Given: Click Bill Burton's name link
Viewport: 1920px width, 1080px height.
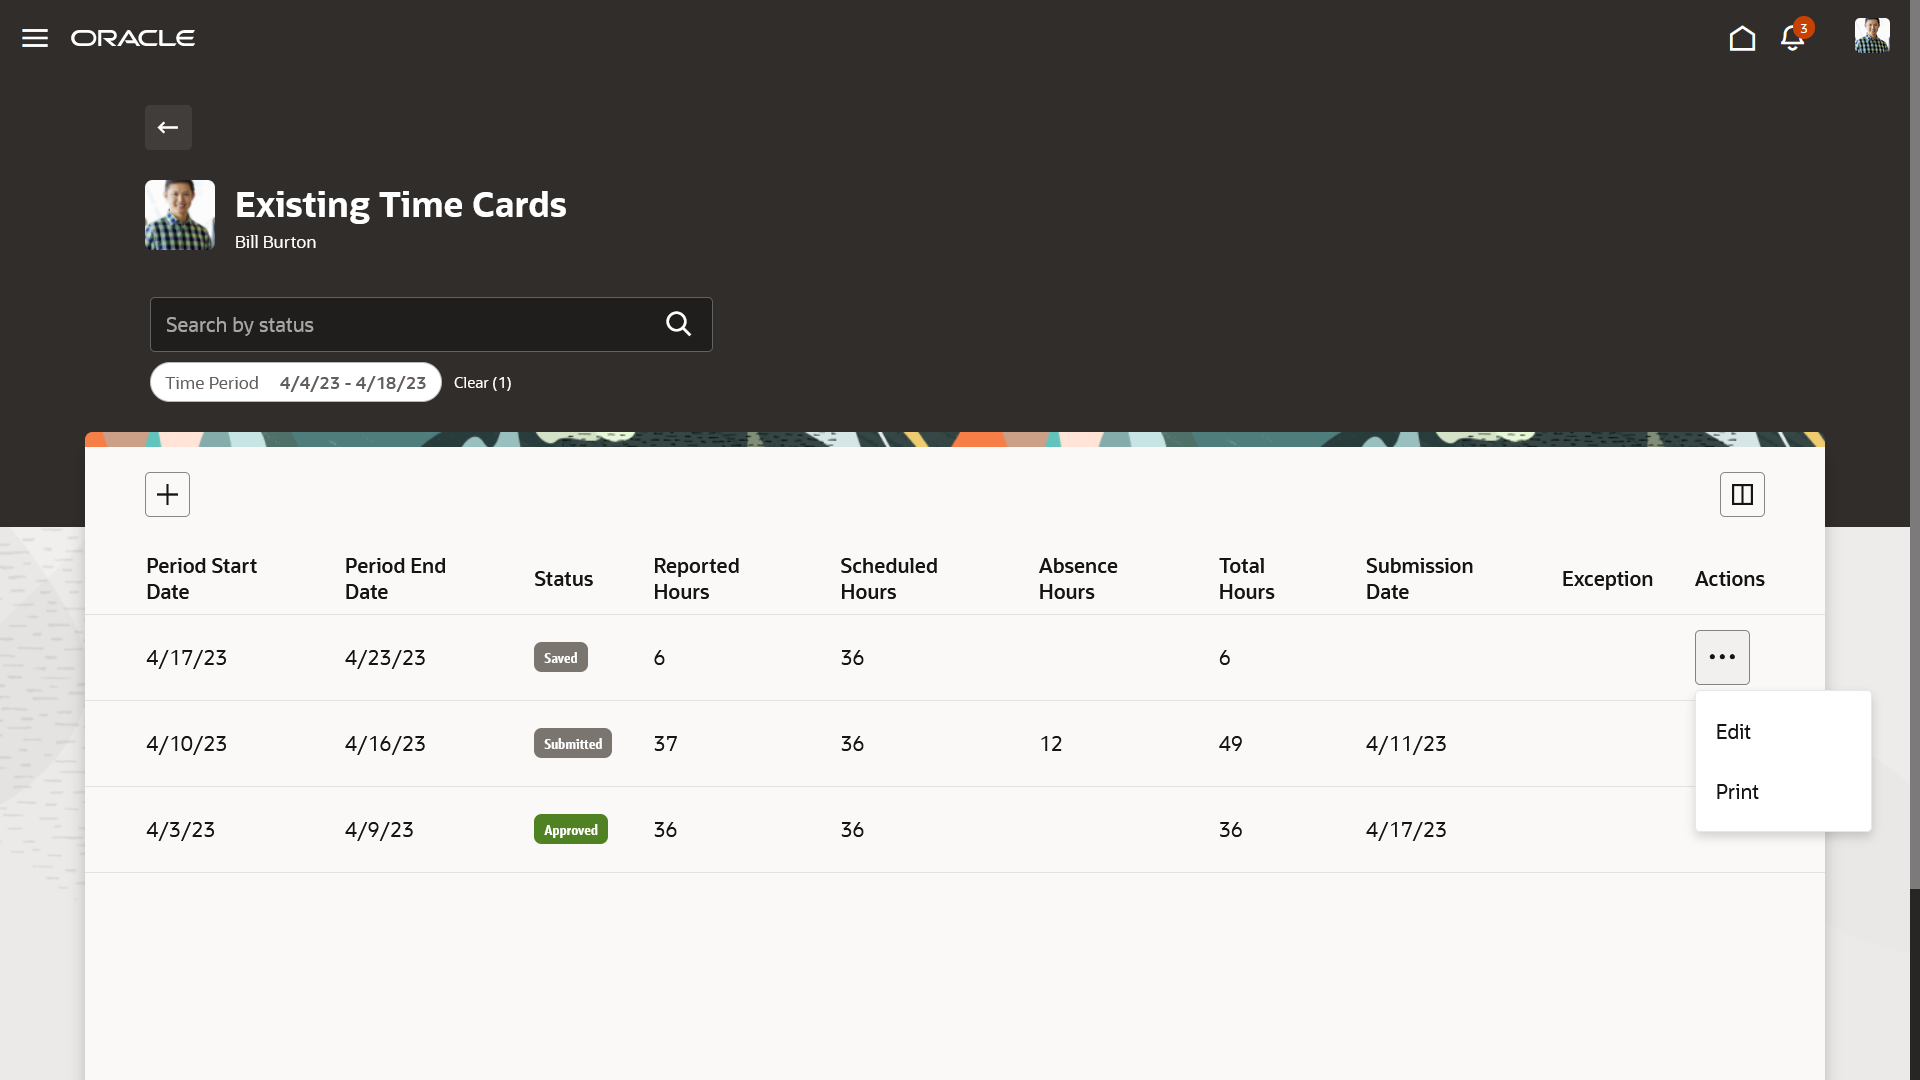Looking at the screenshot, I should pyautogui.click(x=275, y=242).
